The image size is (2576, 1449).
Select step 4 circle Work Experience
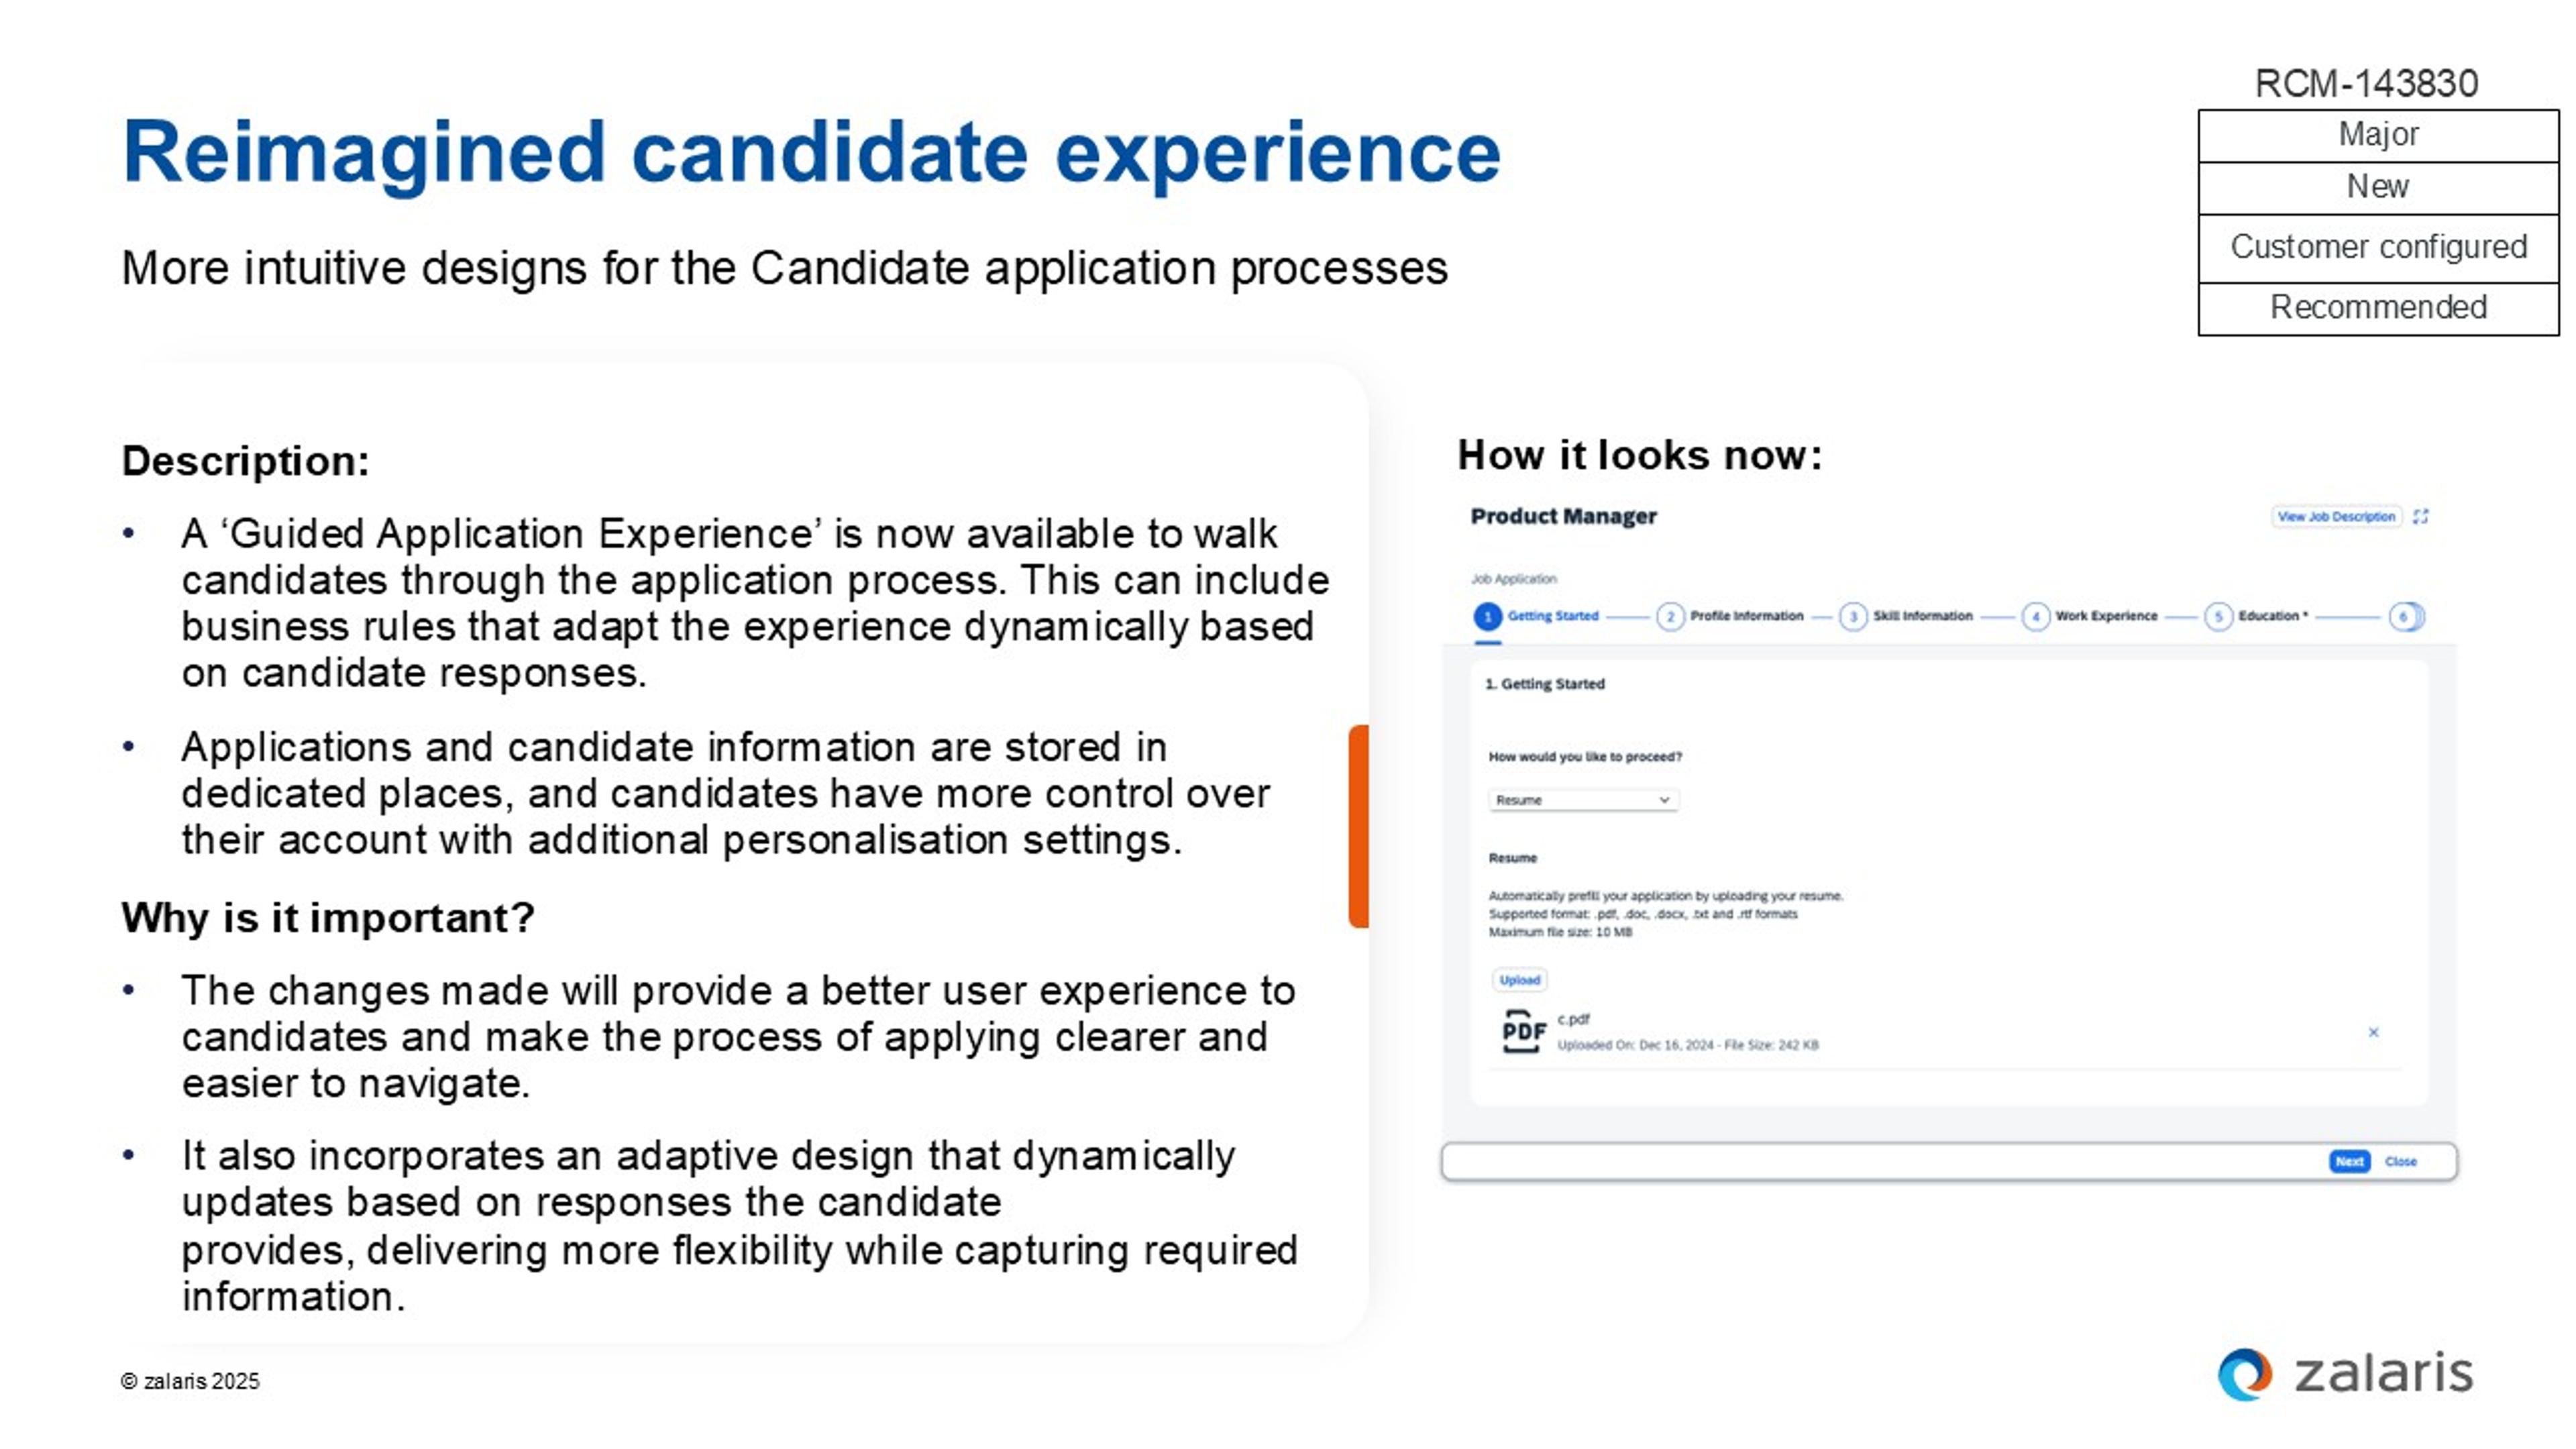pos(2035,616)
